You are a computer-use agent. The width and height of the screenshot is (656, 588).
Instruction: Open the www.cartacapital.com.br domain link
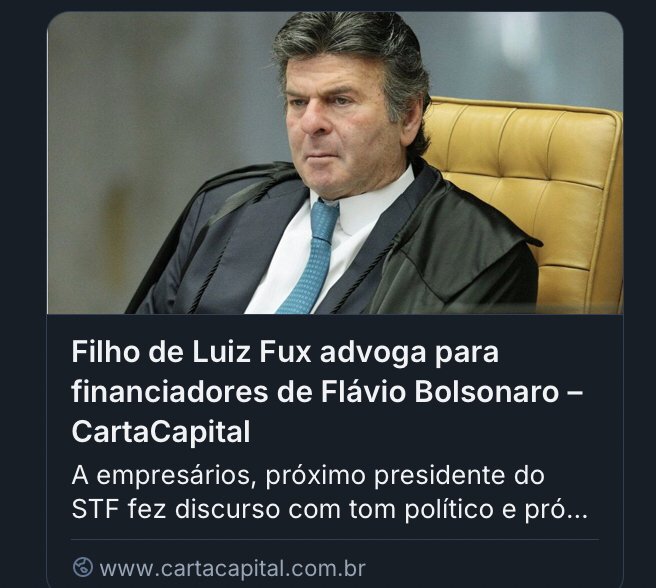pyautogui.click(x=233, y=568)
